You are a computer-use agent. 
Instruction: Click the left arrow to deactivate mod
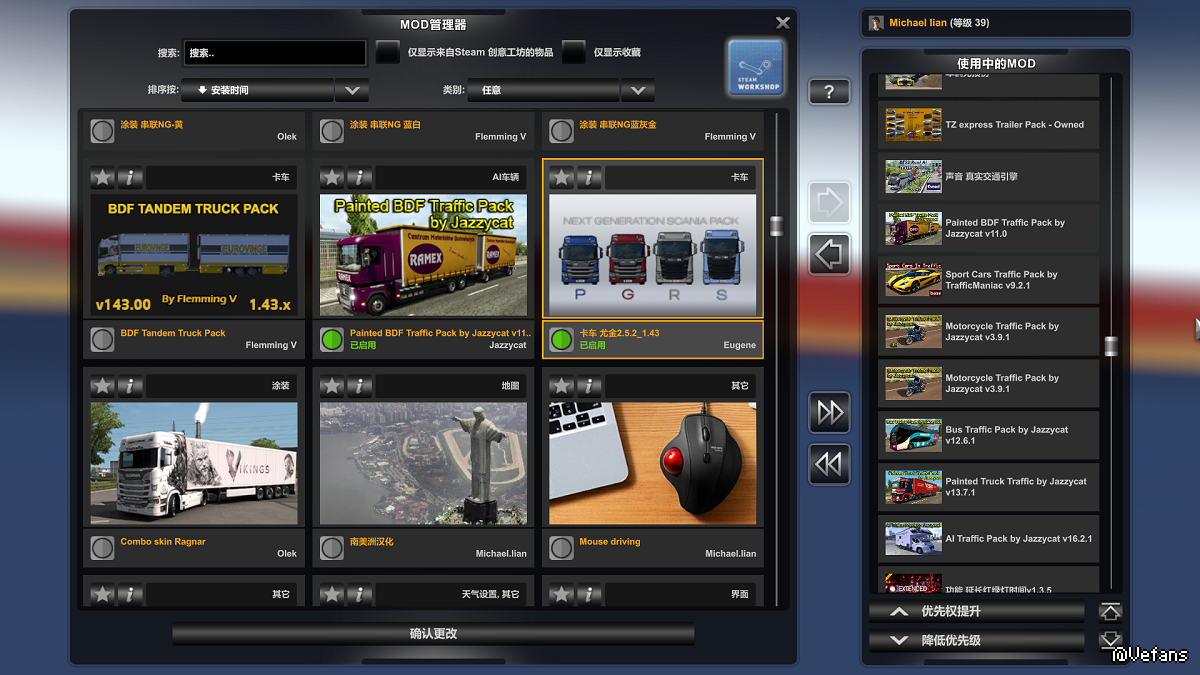coord(829,254)
